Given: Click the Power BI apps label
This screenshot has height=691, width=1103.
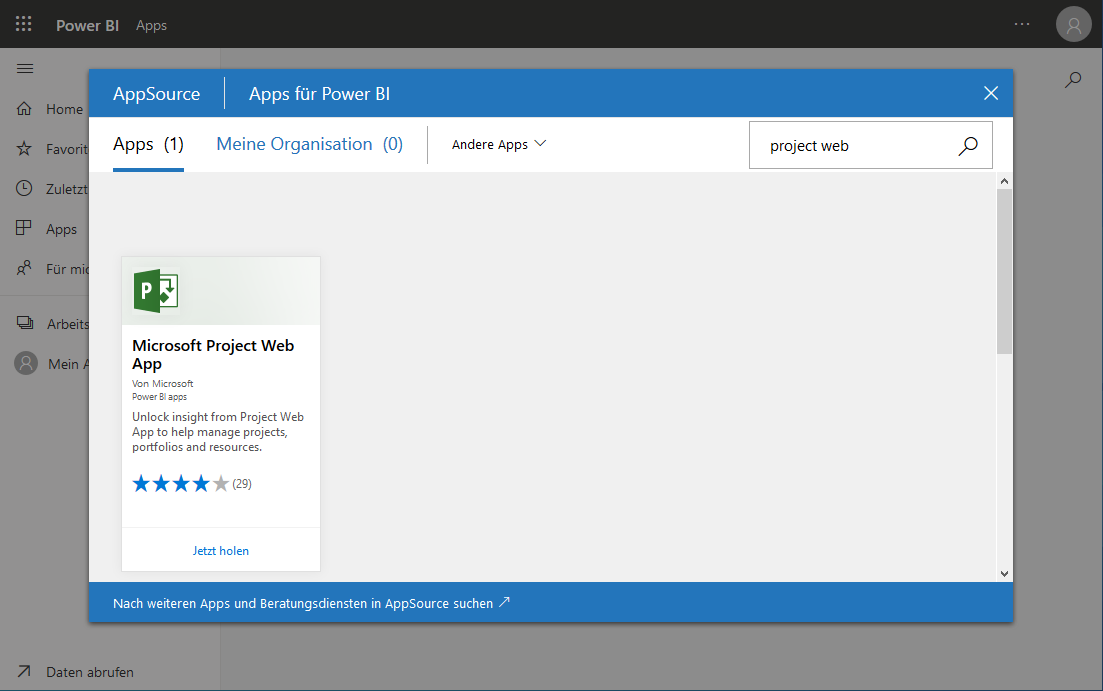Looking at the screenshot, I should 160,397.
